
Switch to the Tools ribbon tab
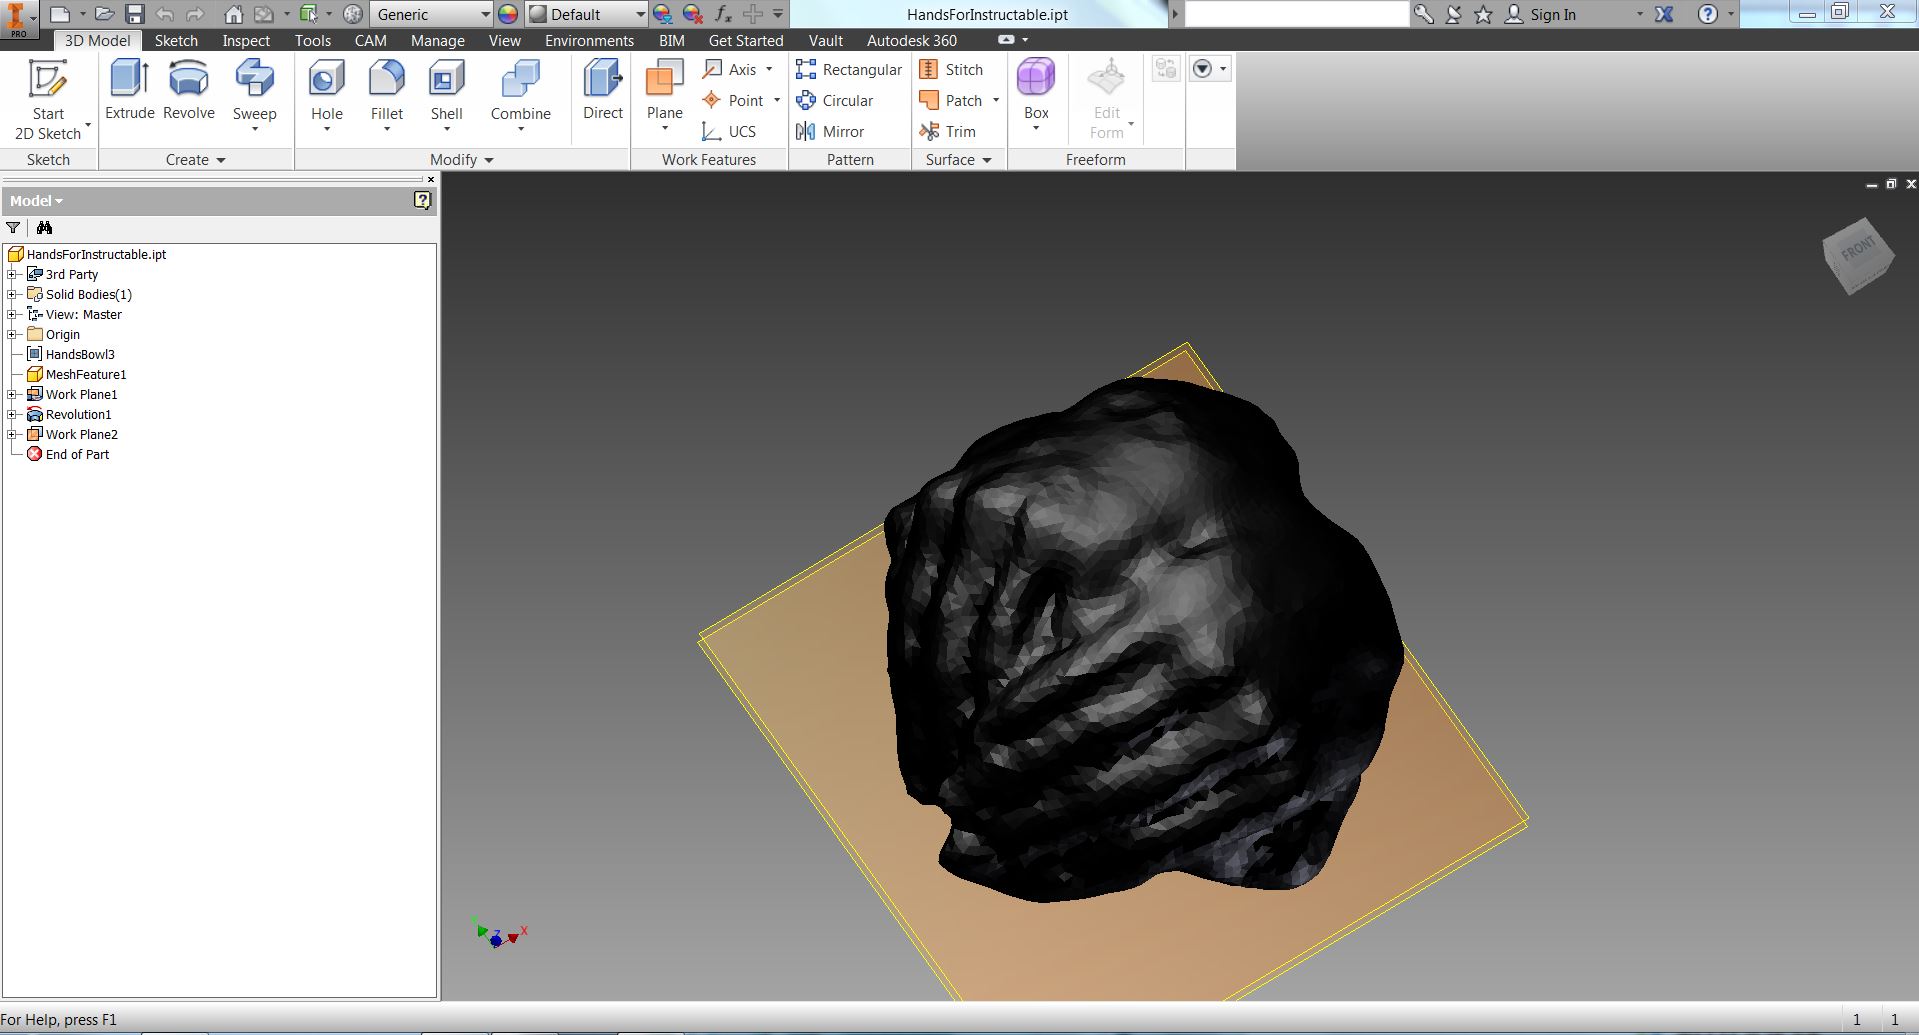pyautogui.click(x=312, y=40)
